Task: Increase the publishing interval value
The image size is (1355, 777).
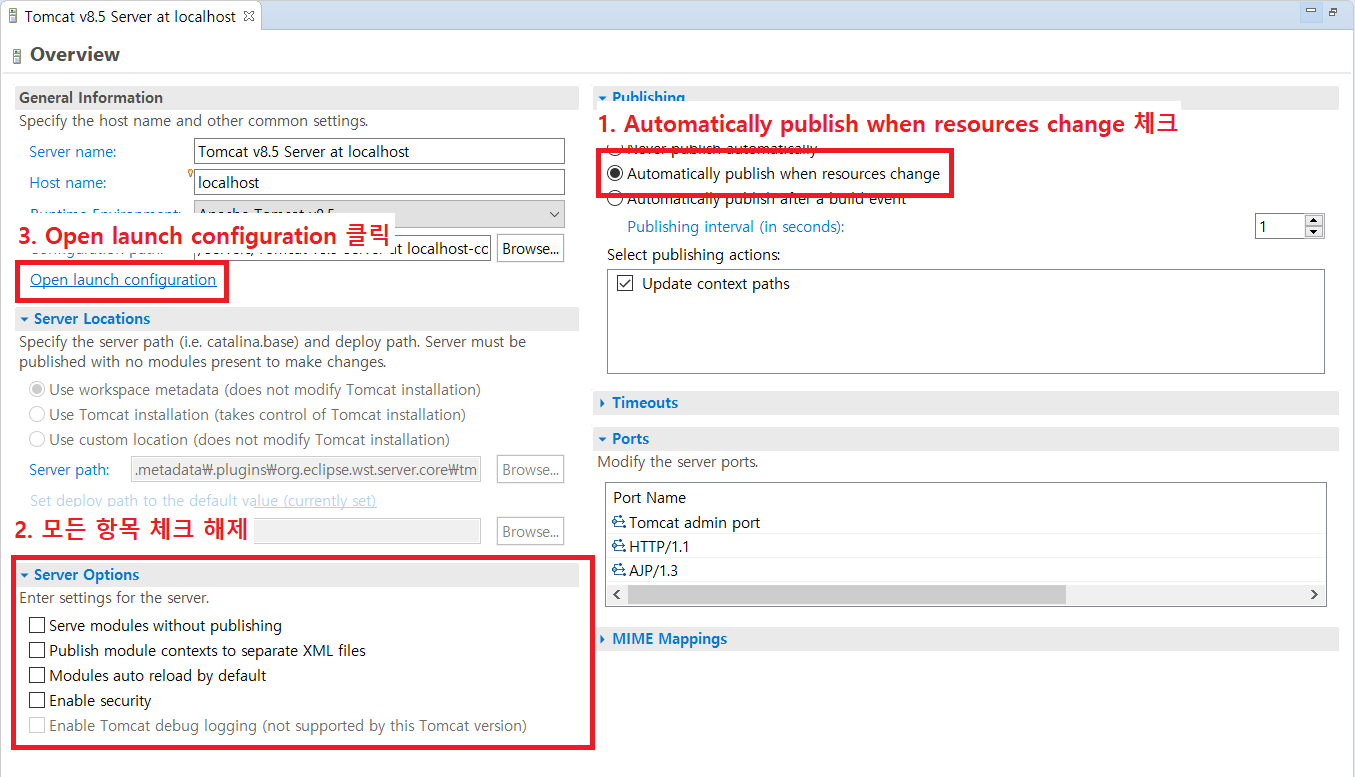Action: 1314,220
